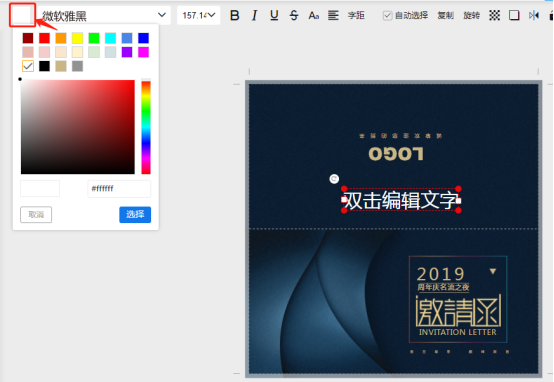Confirm color with blue 选择 button
The image size is (554, 382).
[x=135, y=214]
